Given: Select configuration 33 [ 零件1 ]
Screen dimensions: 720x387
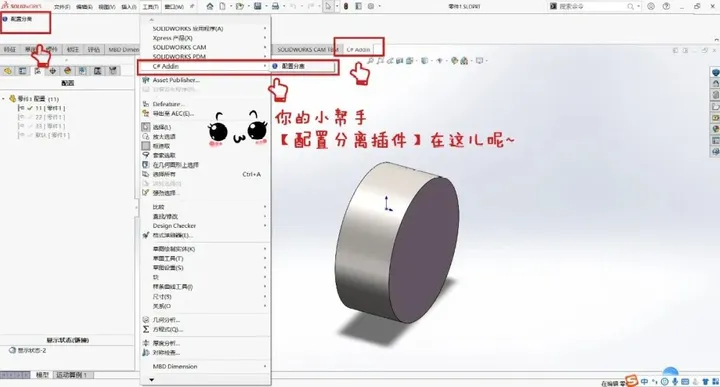Looking at the screenshot, I should point(50,126).
